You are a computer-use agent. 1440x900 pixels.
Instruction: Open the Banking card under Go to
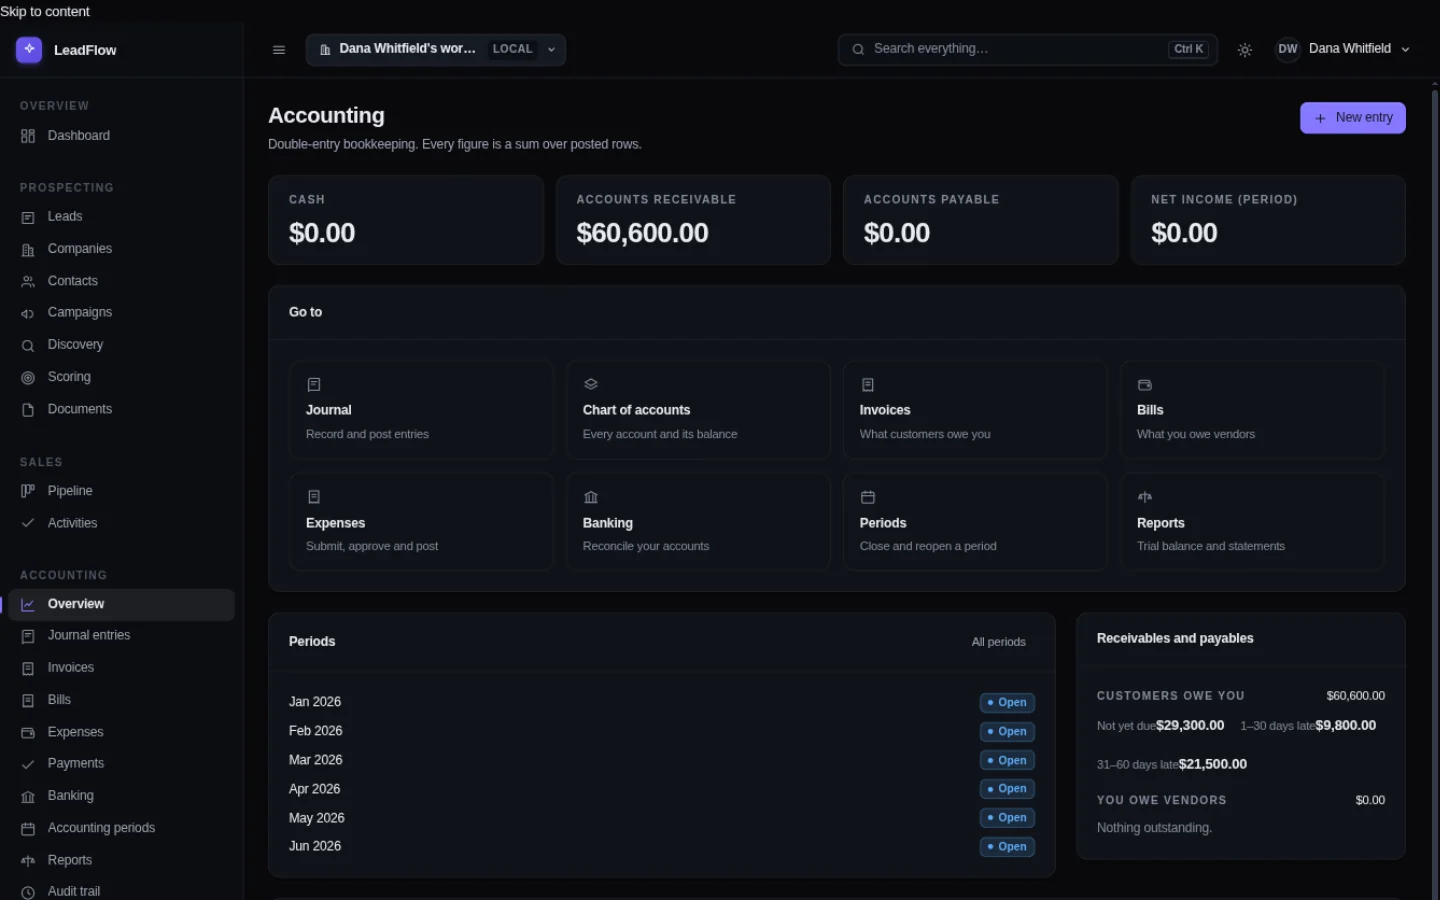pos(698,522)
